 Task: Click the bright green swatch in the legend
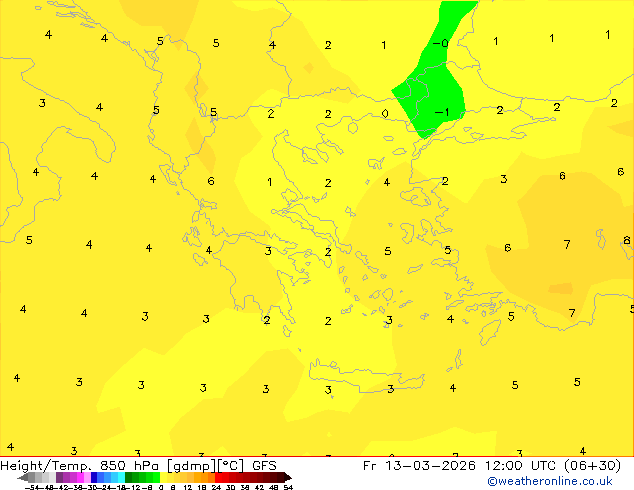tap(156, 477)
